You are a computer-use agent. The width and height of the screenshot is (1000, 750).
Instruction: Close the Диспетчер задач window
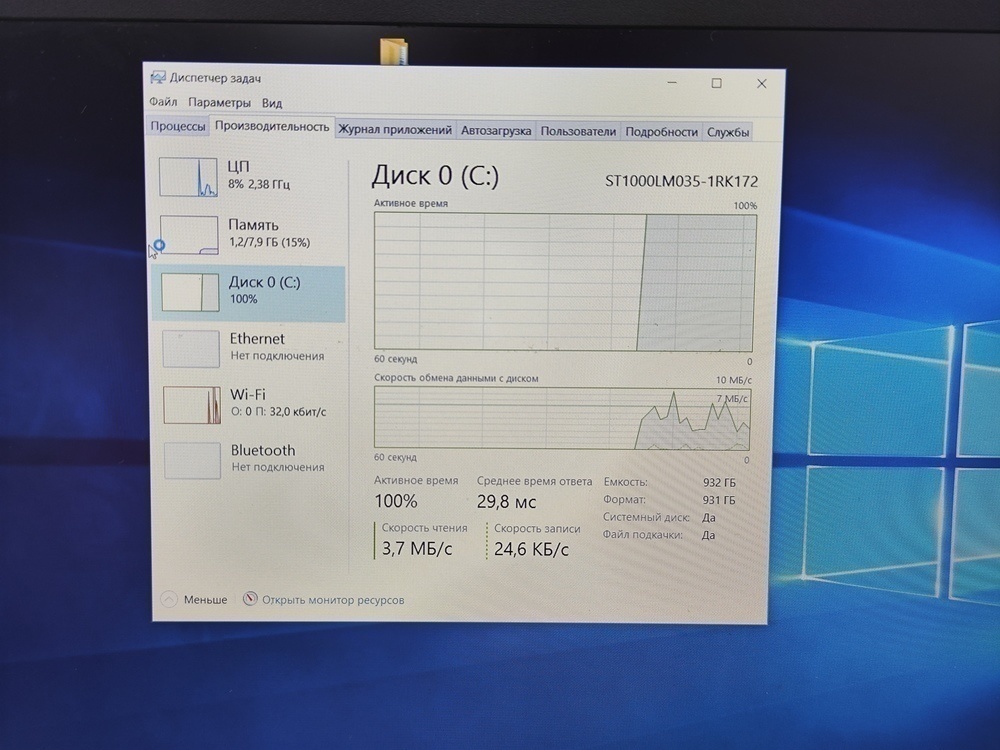click(761, 84)
